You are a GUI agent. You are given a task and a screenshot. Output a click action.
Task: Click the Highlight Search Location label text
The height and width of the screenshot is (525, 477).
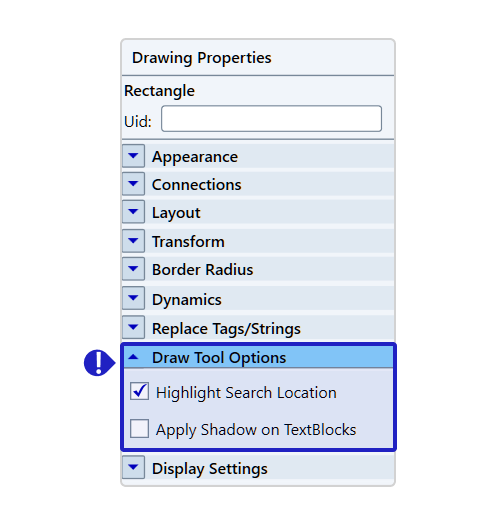click(x=246, y=393)
